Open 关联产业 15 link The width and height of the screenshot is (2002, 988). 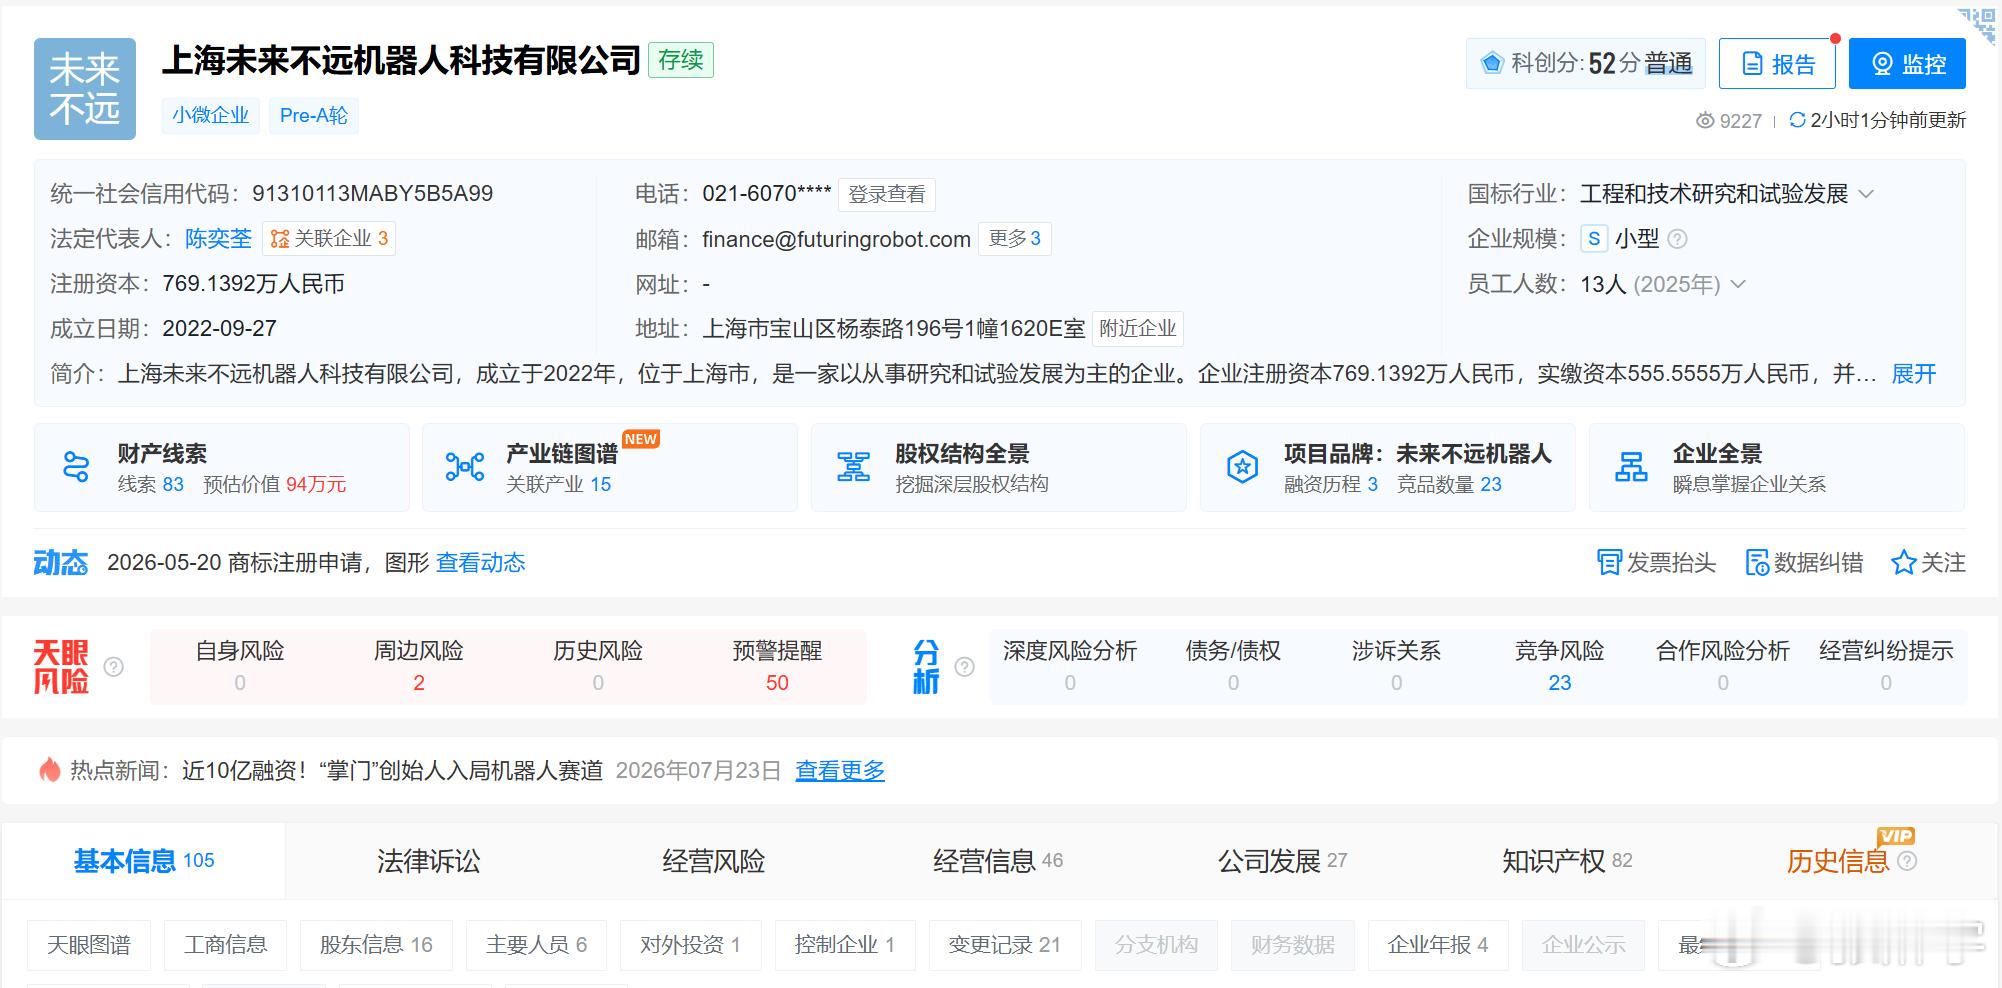click(x=558, y=484)
